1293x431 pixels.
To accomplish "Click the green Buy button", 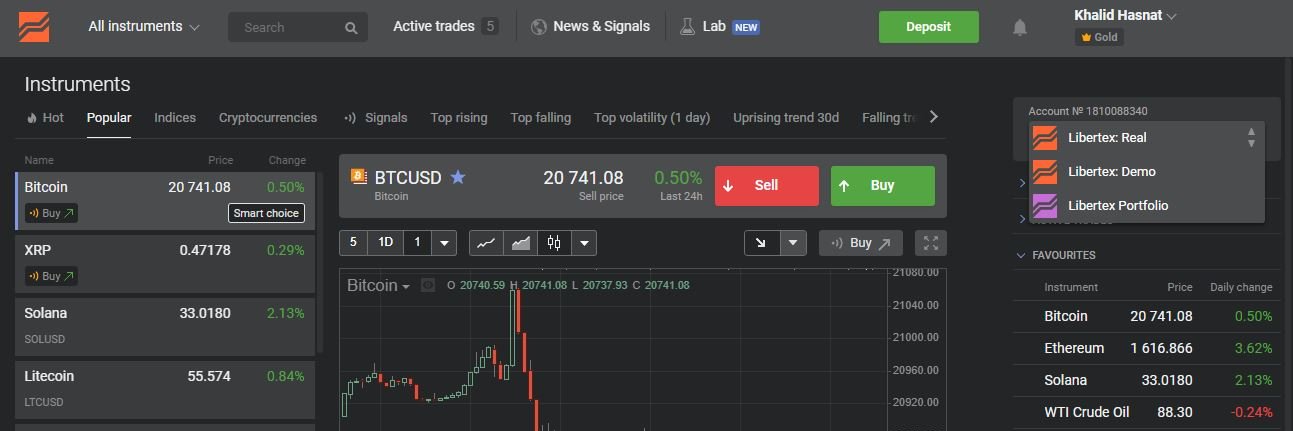I will tap(882, 186).
